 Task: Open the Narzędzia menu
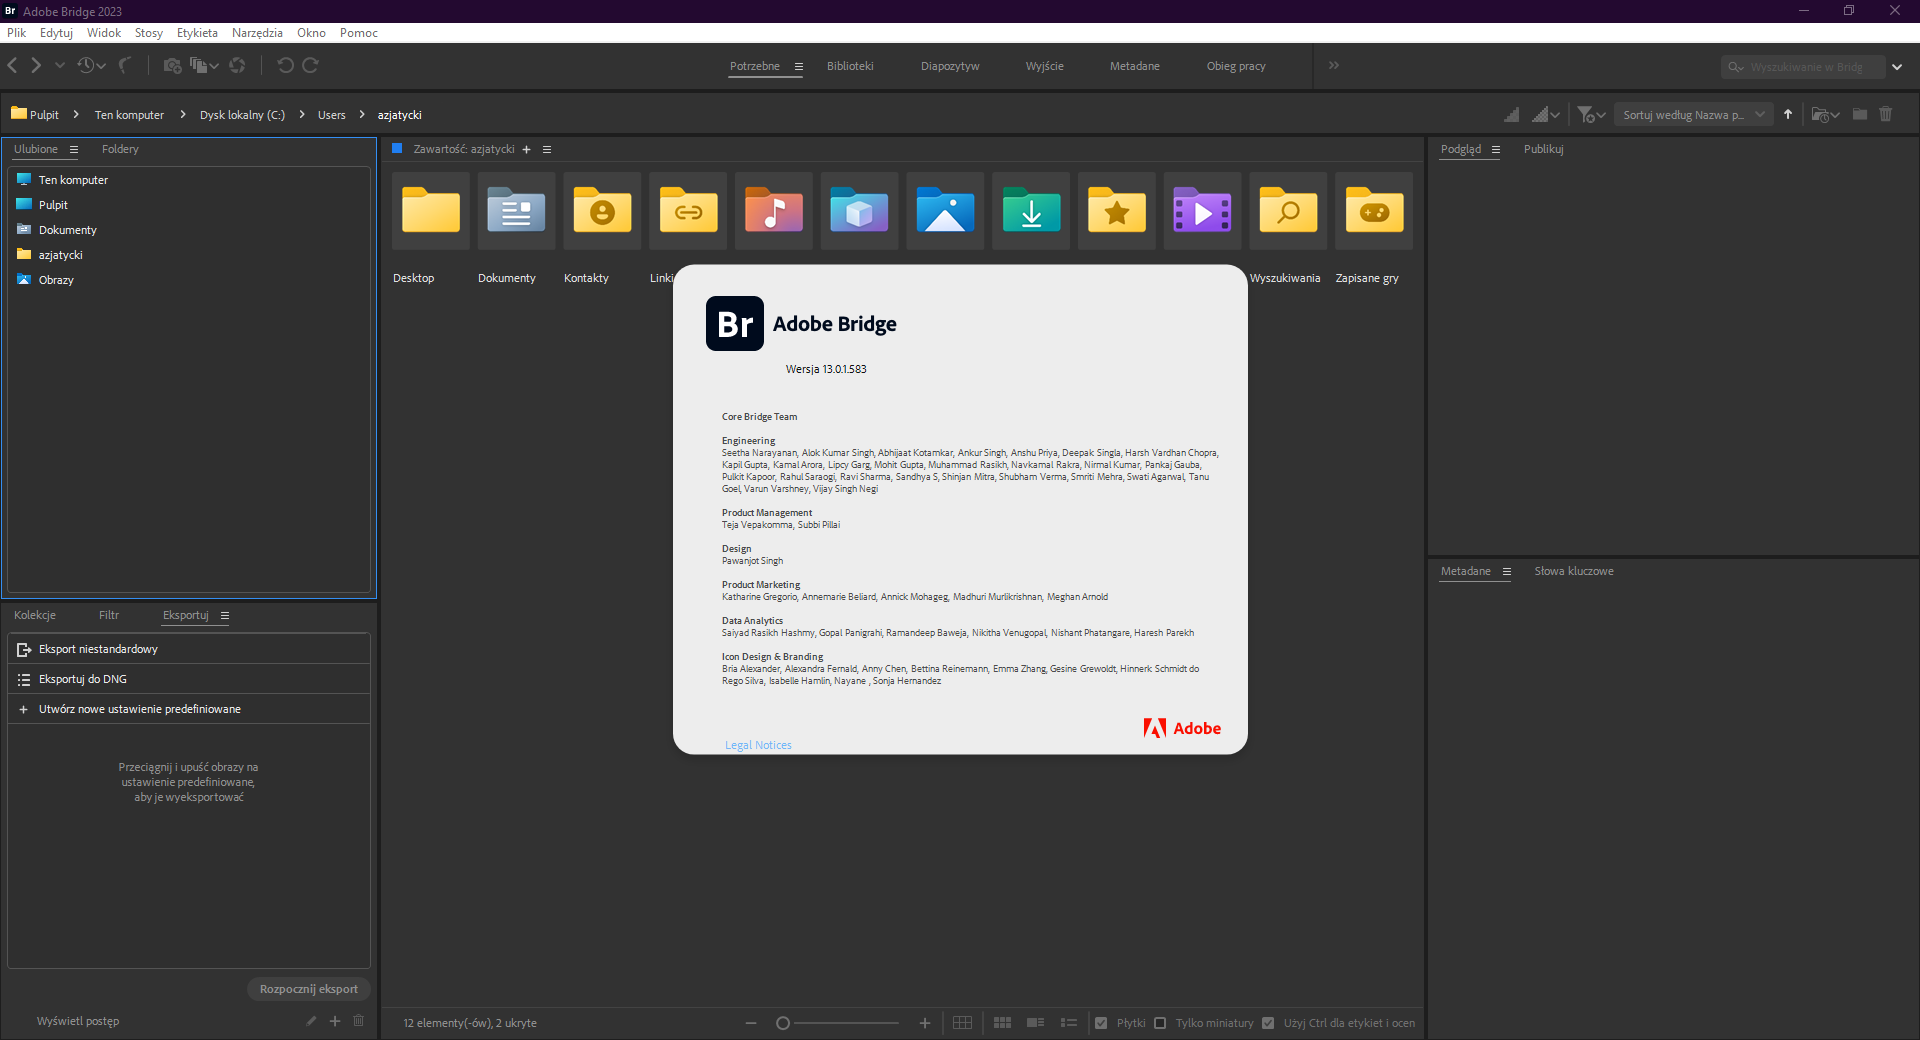[x=257, y=33]
